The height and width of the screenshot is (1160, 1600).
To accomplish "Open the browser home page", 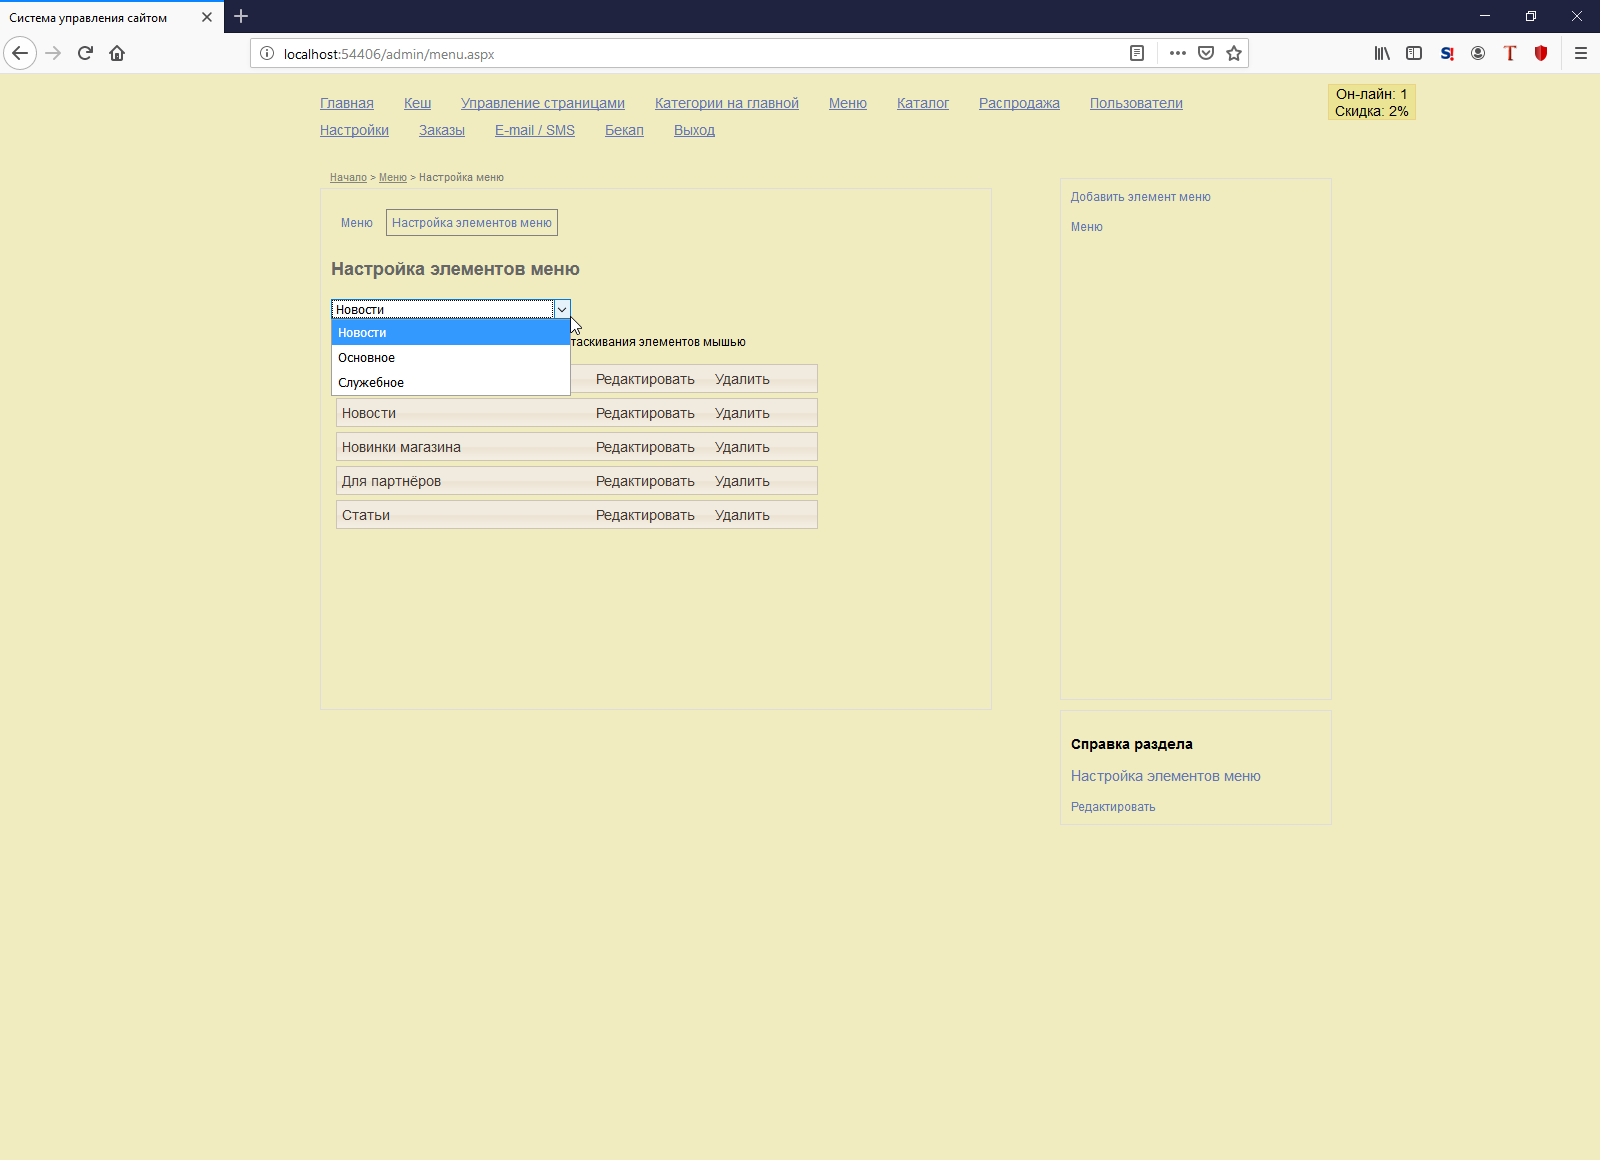I will (x=117, y=53).
